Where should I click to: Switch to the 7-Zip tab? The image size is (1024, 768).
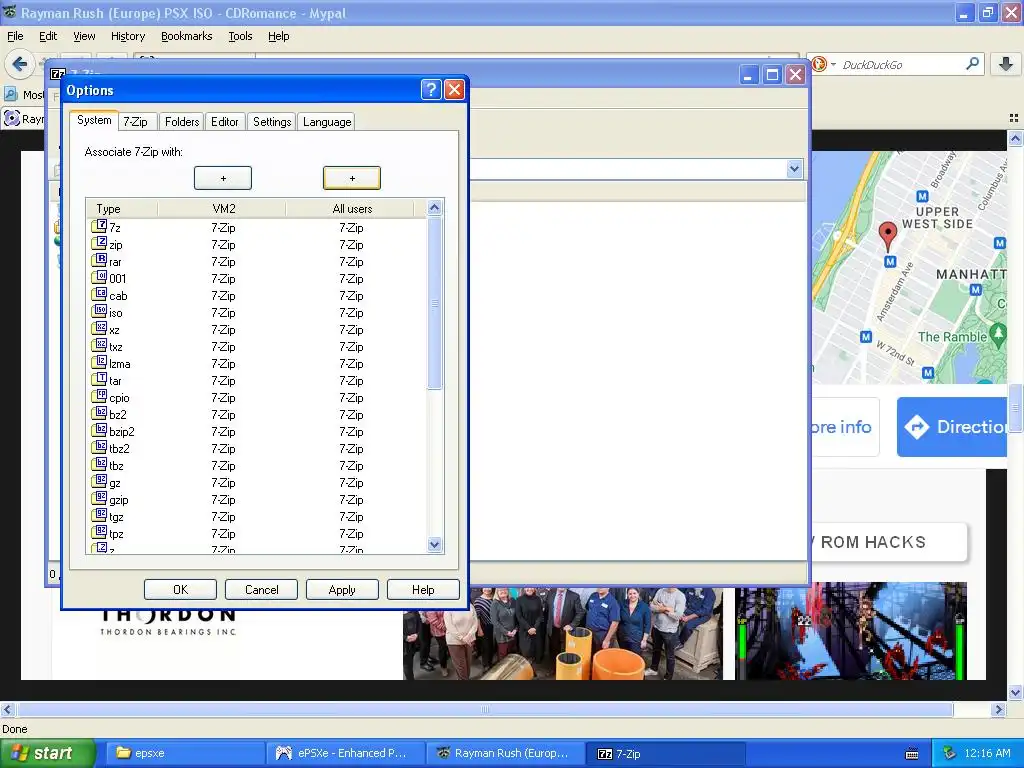click(x=136, y=122)
